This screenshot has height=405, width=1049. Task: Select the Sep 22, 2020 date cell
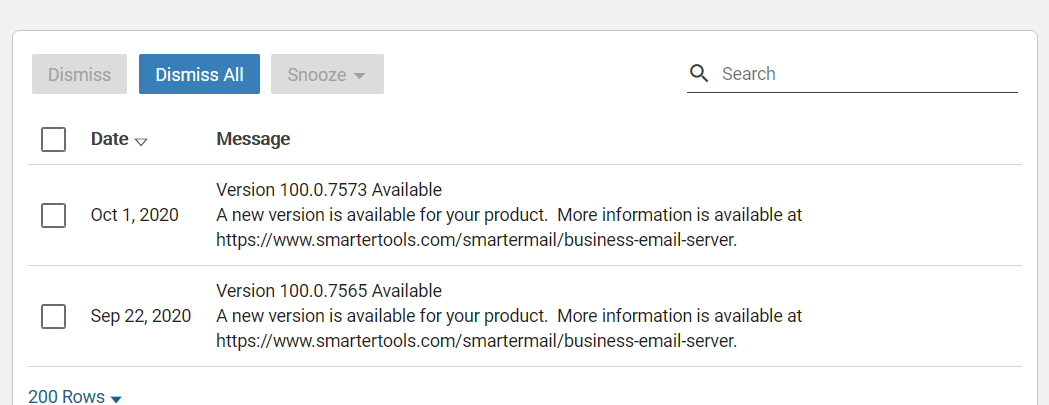pyautogui.click(x=141, y=316)
